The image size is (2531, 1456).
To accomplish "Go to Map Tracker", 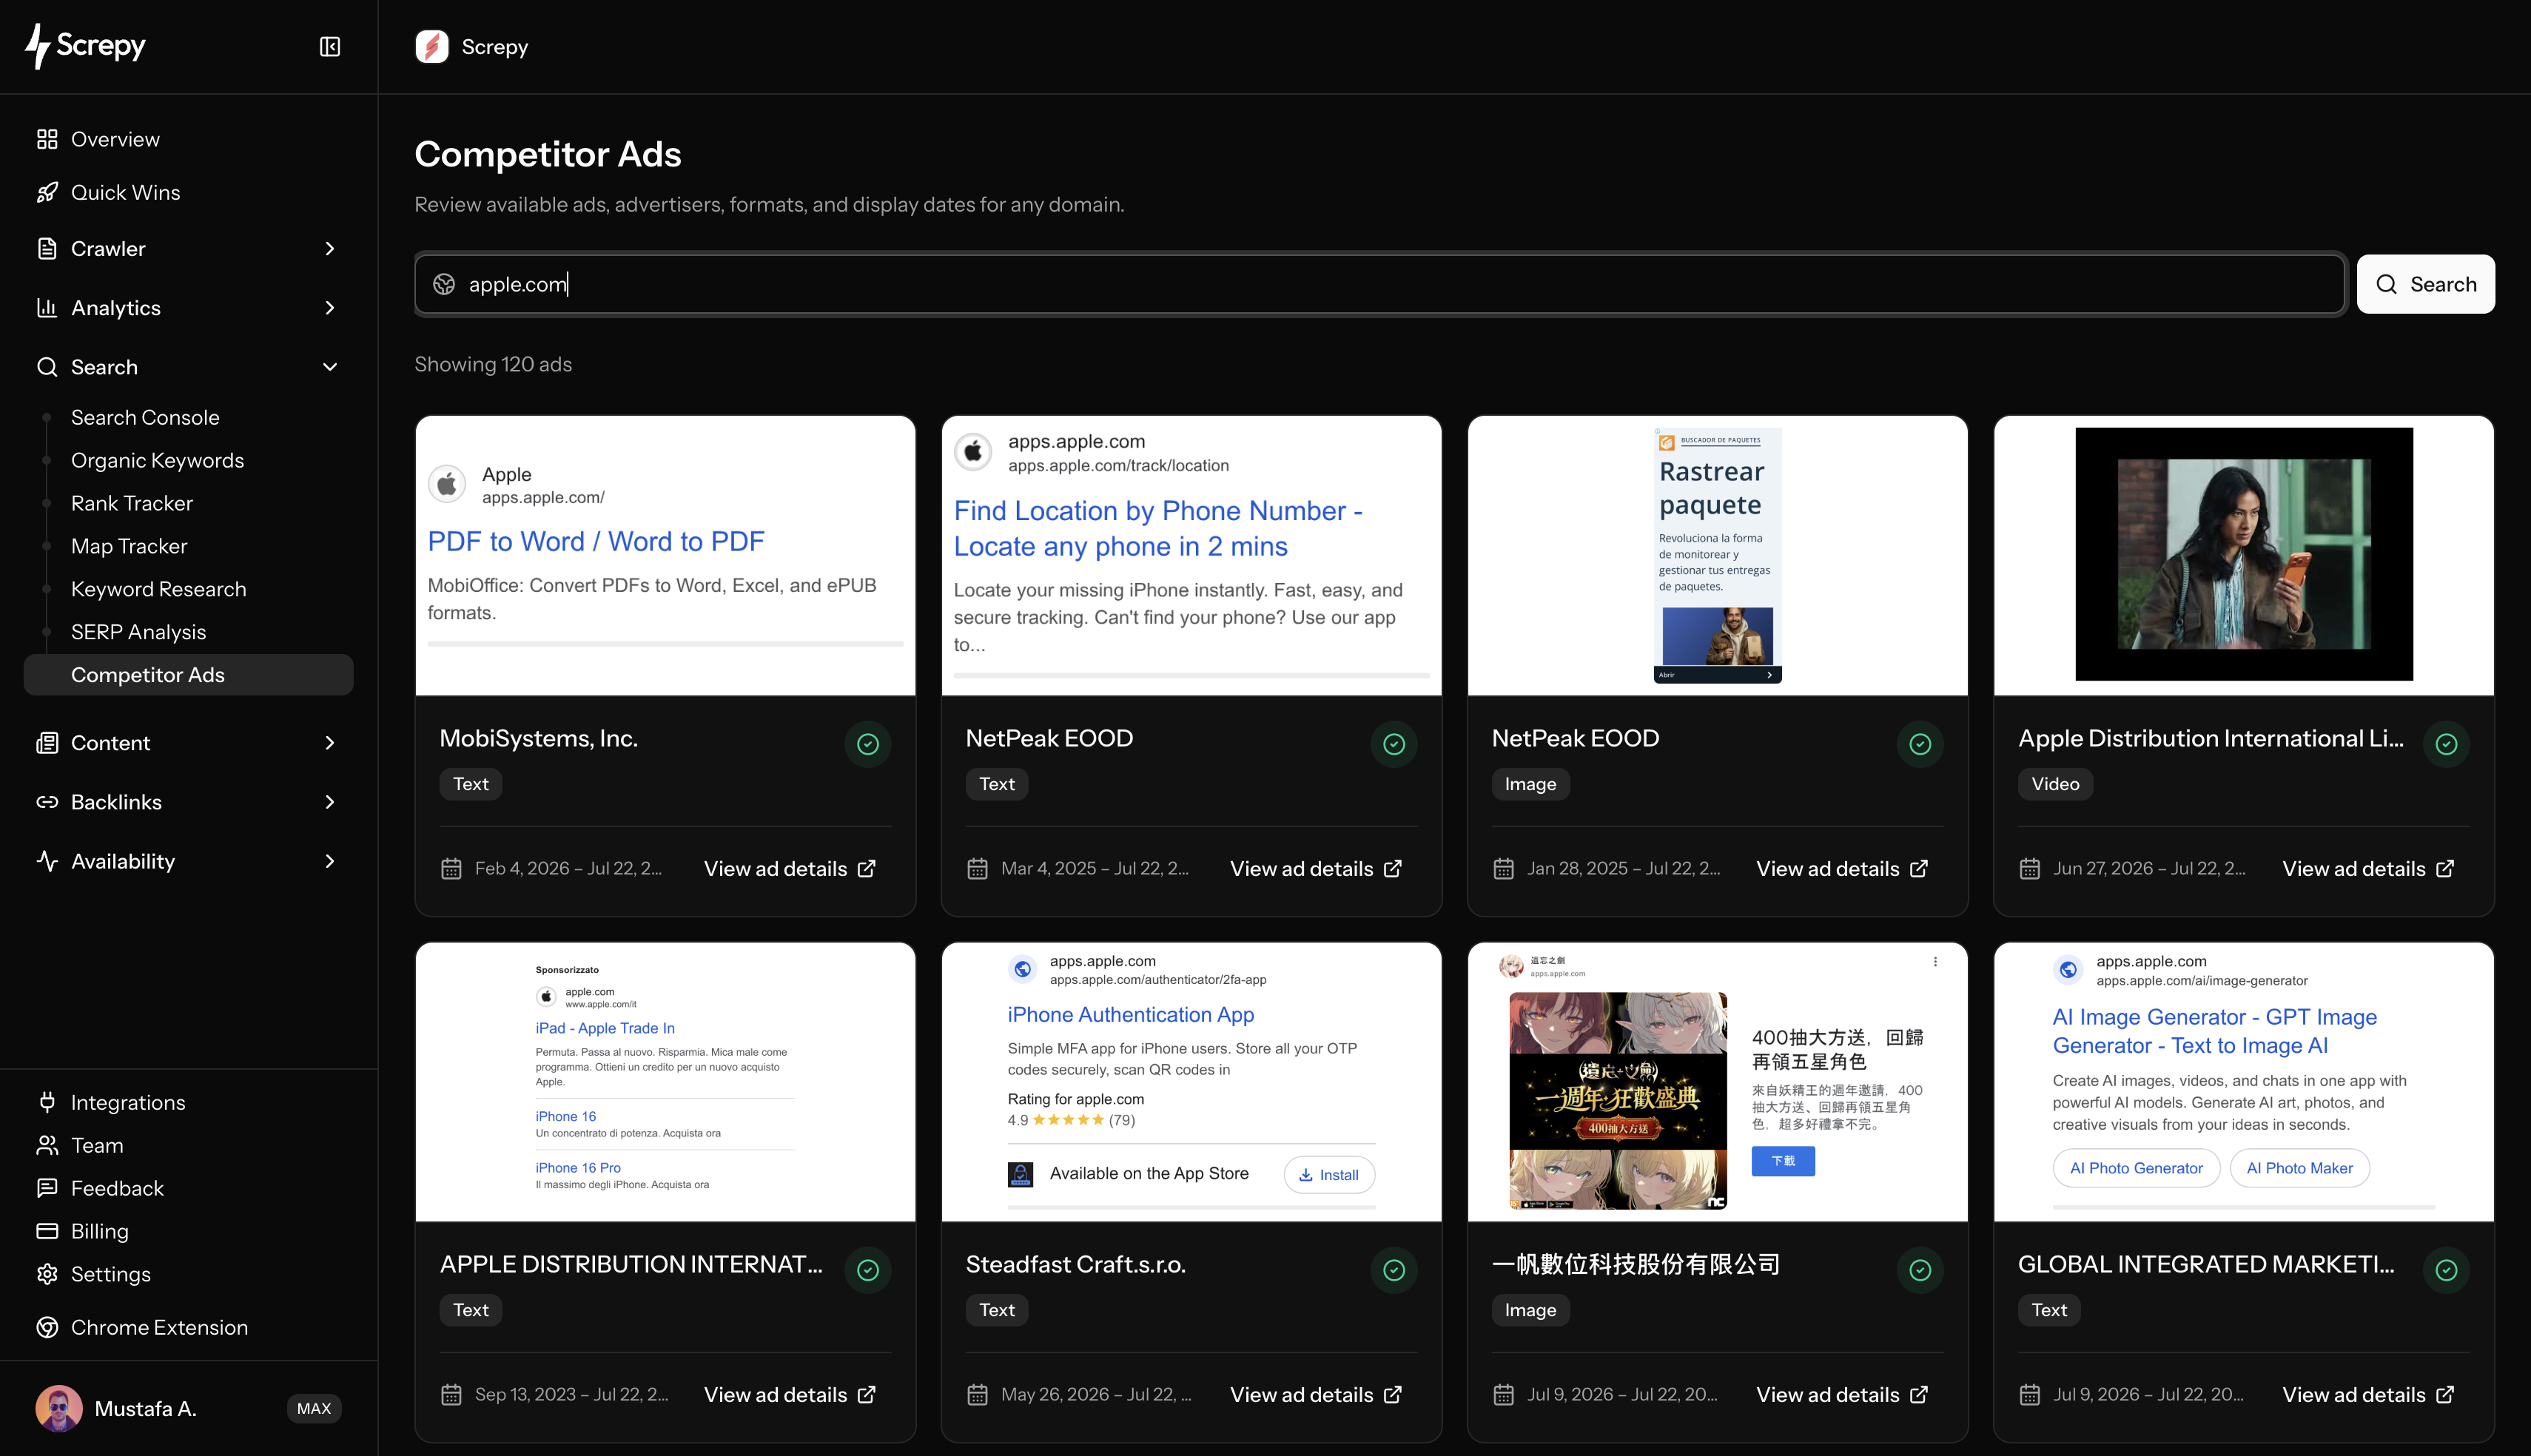I will pyautogui.click(x=129, y=546).
